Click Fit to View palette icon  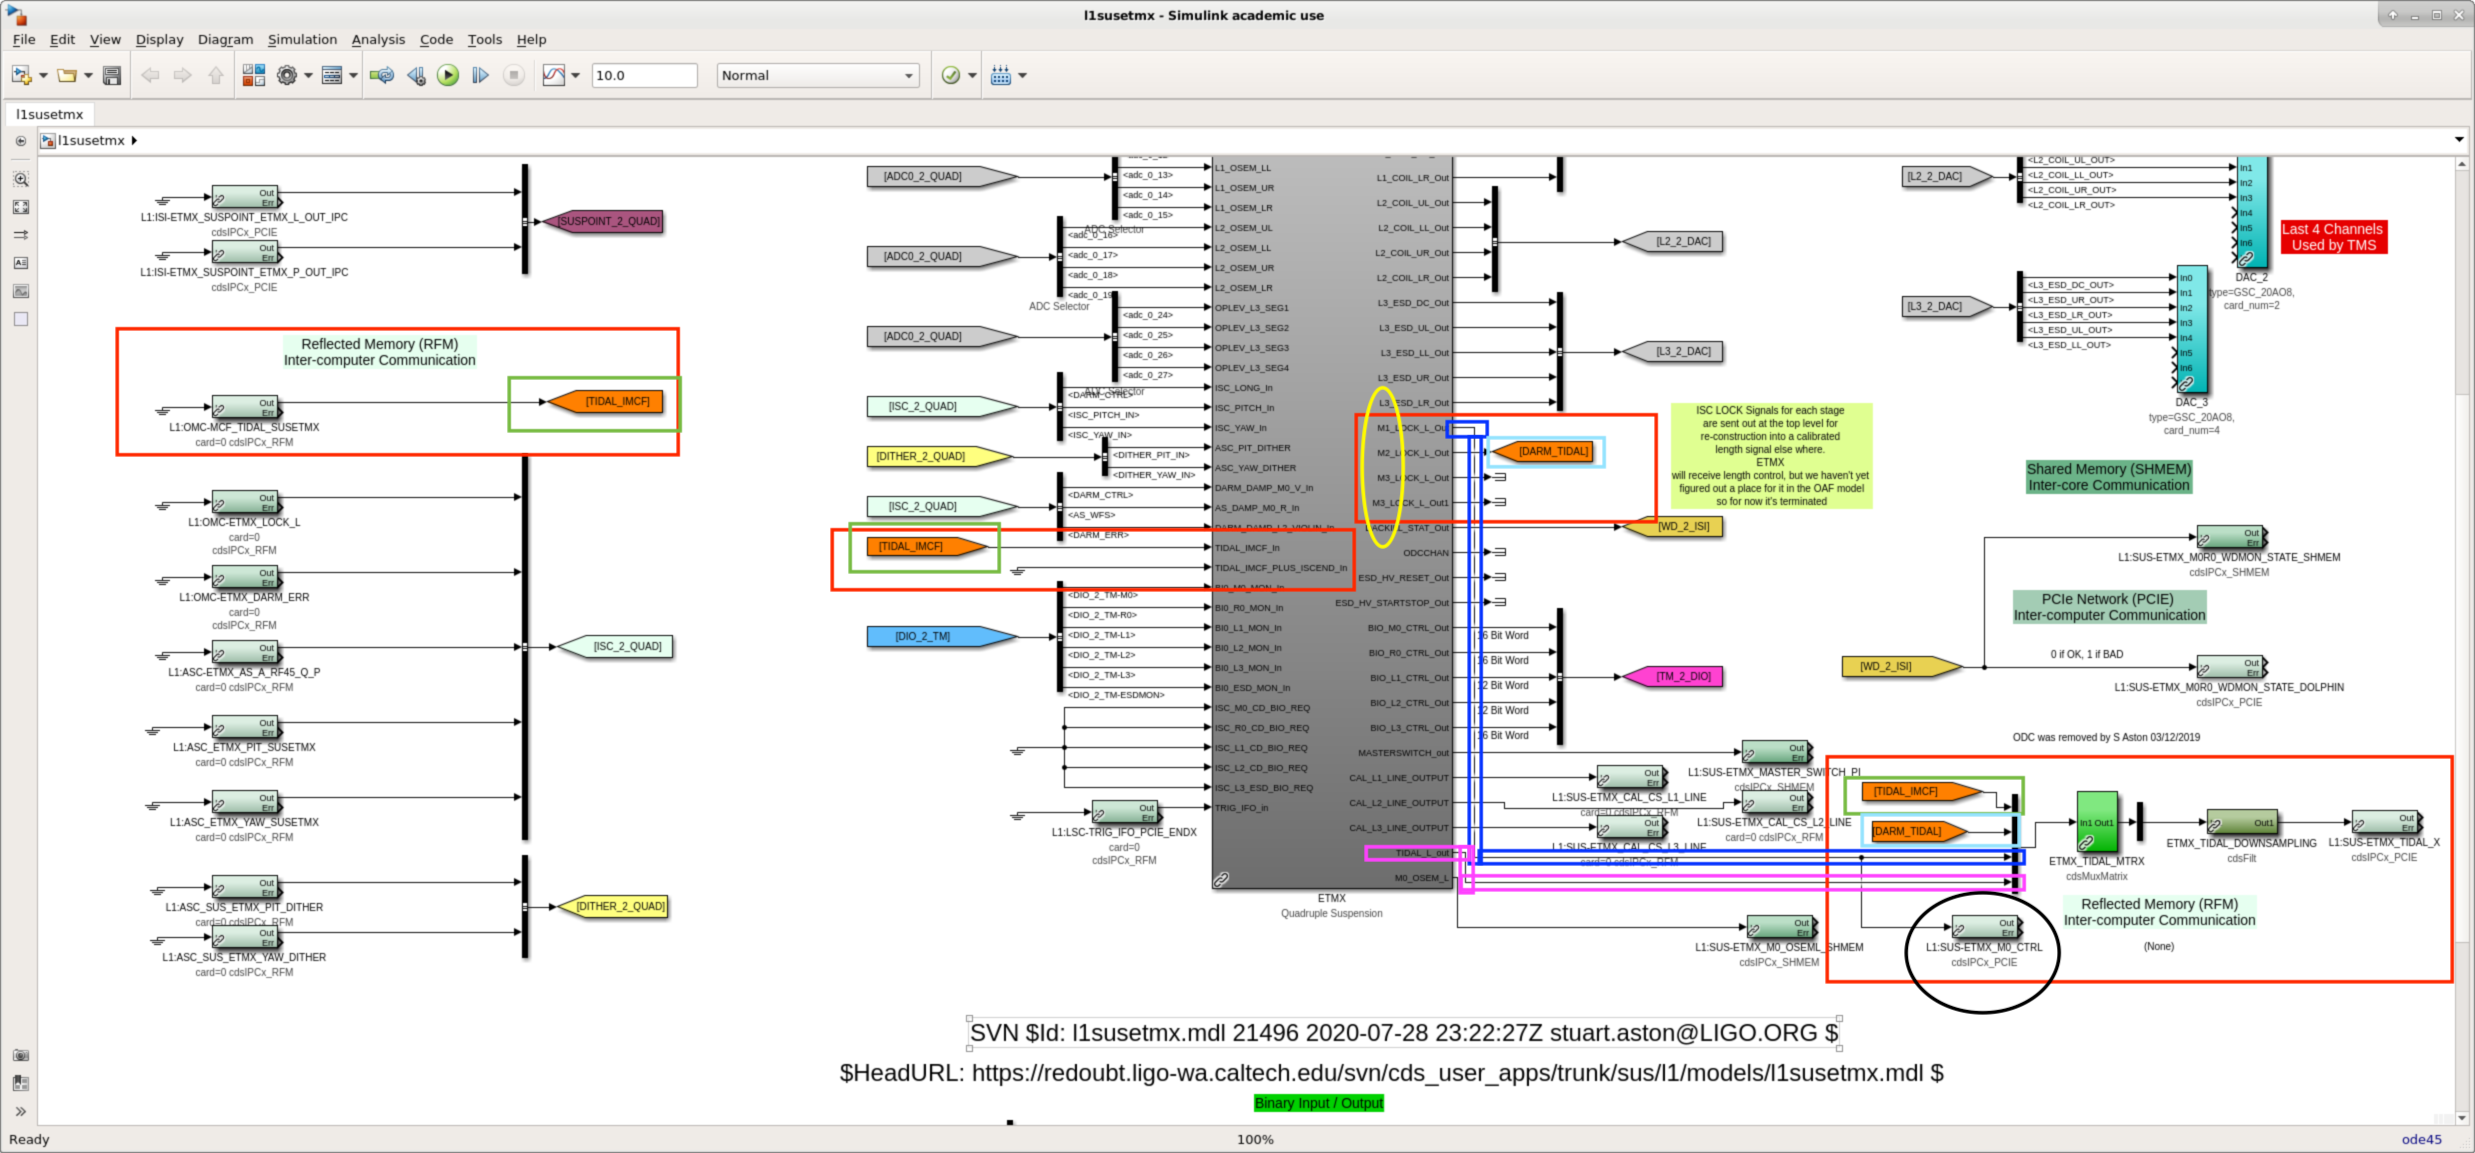click(x=21, y=207)
